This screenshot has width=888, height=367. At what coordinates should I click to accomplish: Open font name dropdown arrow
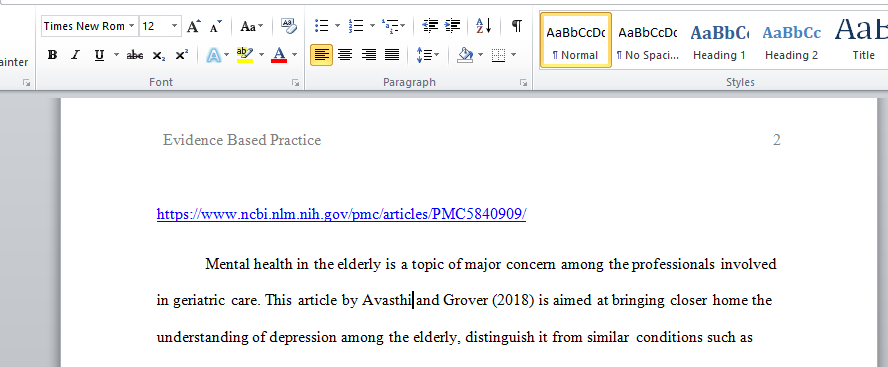tap(131, 26)
